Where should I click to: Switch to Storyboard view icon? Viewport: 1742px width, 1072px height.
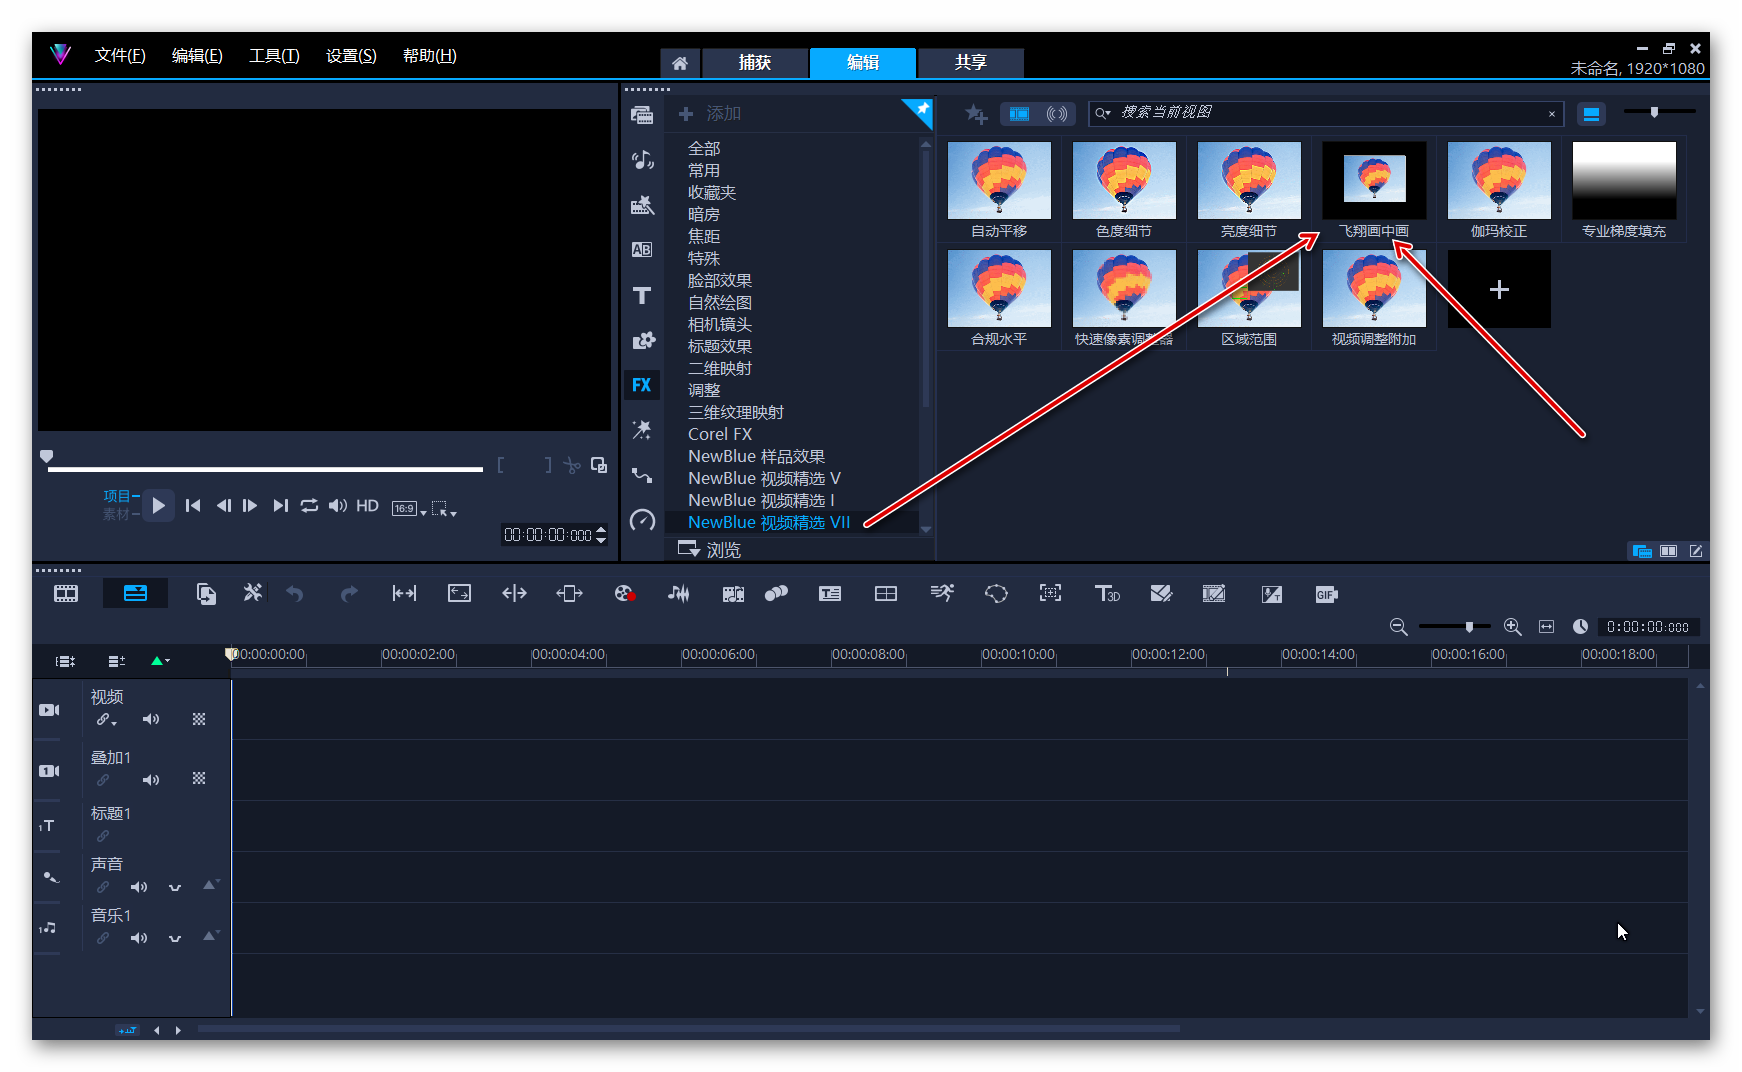(x=66, y=594)
